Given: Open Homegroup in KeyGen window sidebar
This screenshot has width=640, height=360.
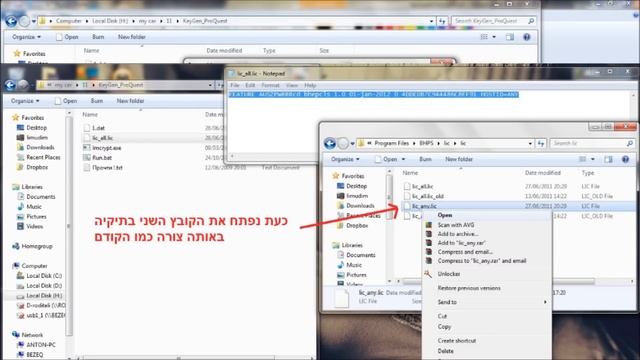Looking at the screenshot, I should [x=37, y=246].
